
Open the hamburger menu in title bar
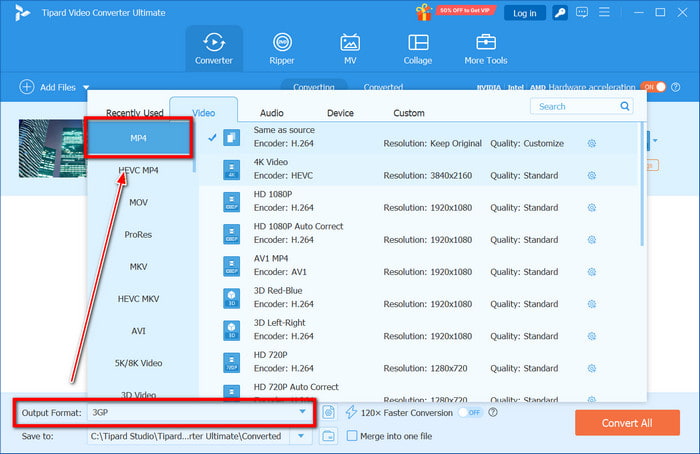coord(603,13)
